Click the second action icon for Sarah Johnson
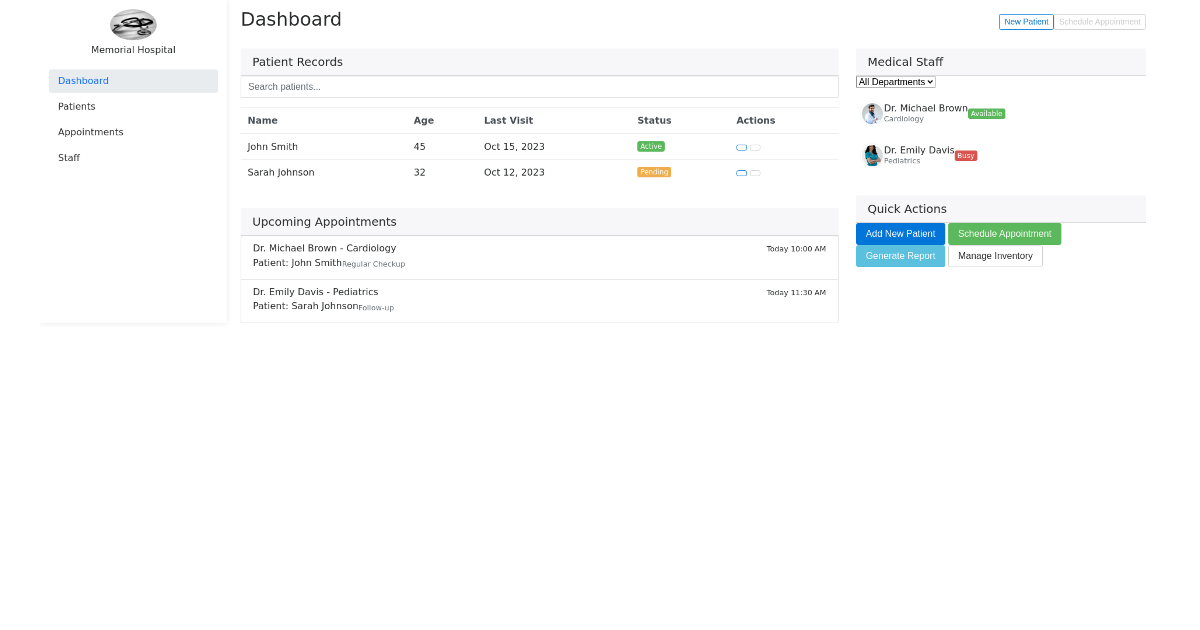The height and width of the screenshot is (630, 1200). [x=755, y=172]
